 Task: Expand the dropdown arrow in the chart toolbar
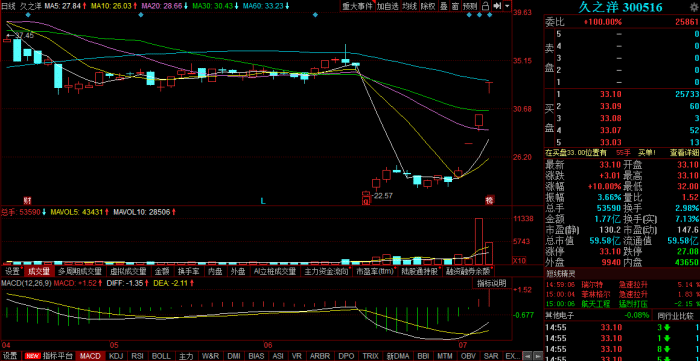[x=508, y=6]
